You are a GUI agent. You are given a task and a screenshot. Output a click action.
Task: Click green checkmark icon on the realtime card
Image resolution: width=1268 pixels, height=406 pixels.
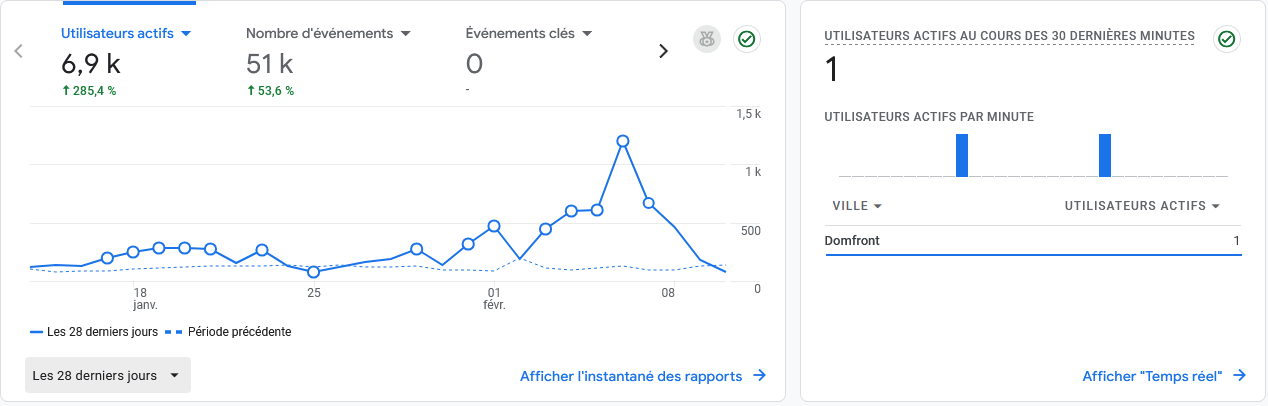click(1226, 40)
